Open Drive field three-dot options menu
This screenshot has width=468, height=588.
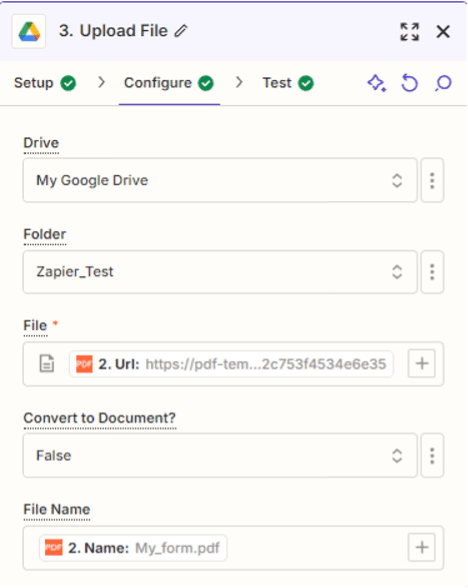pyautogui.click(x=432, y=180)
